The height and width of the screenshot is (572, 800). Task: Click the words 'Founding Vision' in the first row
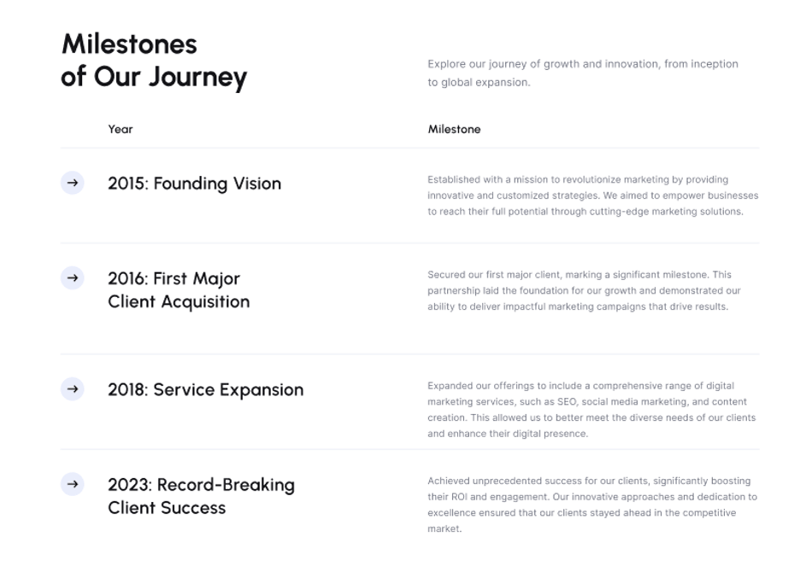coord(217,184)
